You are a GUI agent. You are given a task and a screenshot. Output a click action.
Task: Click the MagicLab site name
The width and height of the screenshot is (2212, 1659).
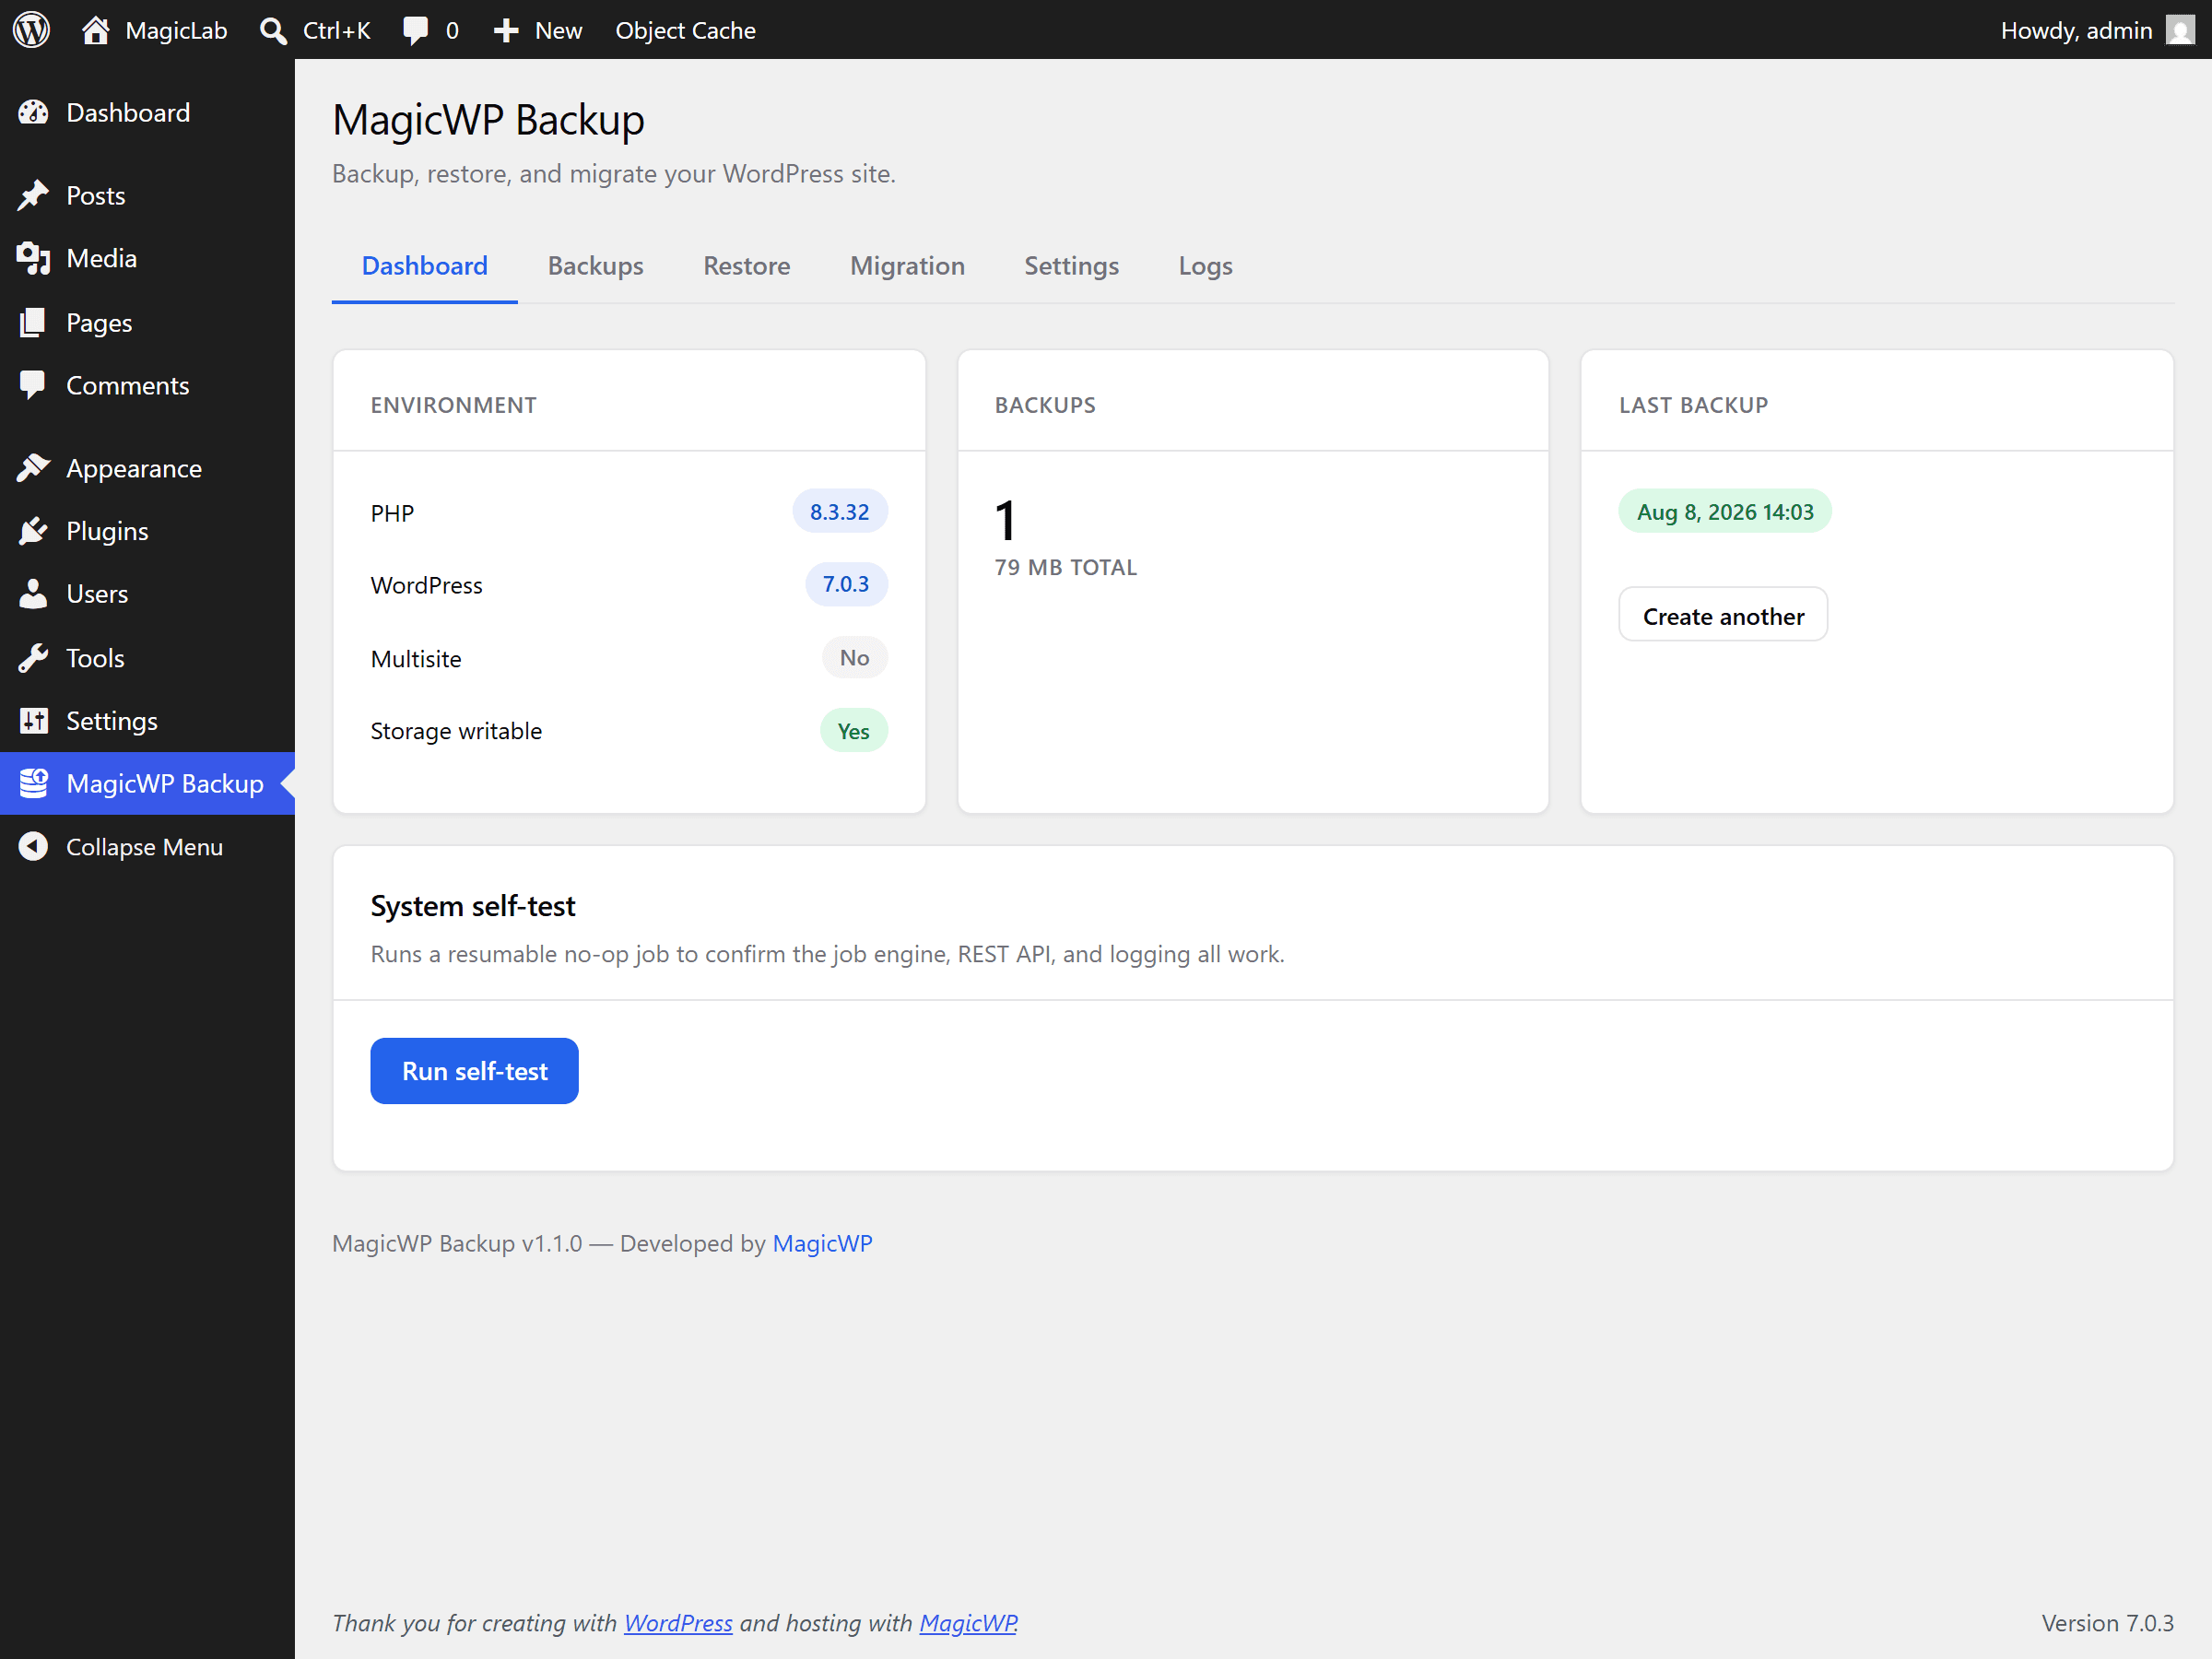(x=176, y=31)
